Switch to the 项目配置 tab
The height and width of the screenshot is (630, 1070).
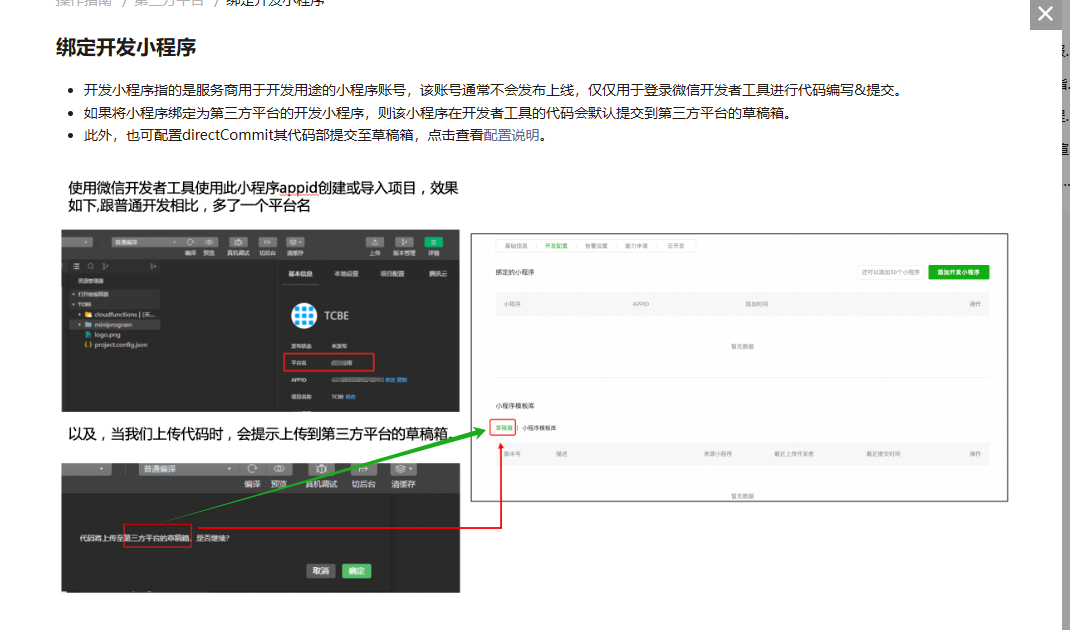(392, 274)
